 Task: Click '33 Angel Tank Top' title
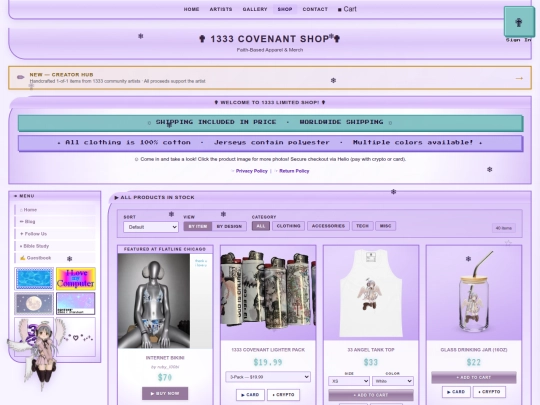[371, 350]
